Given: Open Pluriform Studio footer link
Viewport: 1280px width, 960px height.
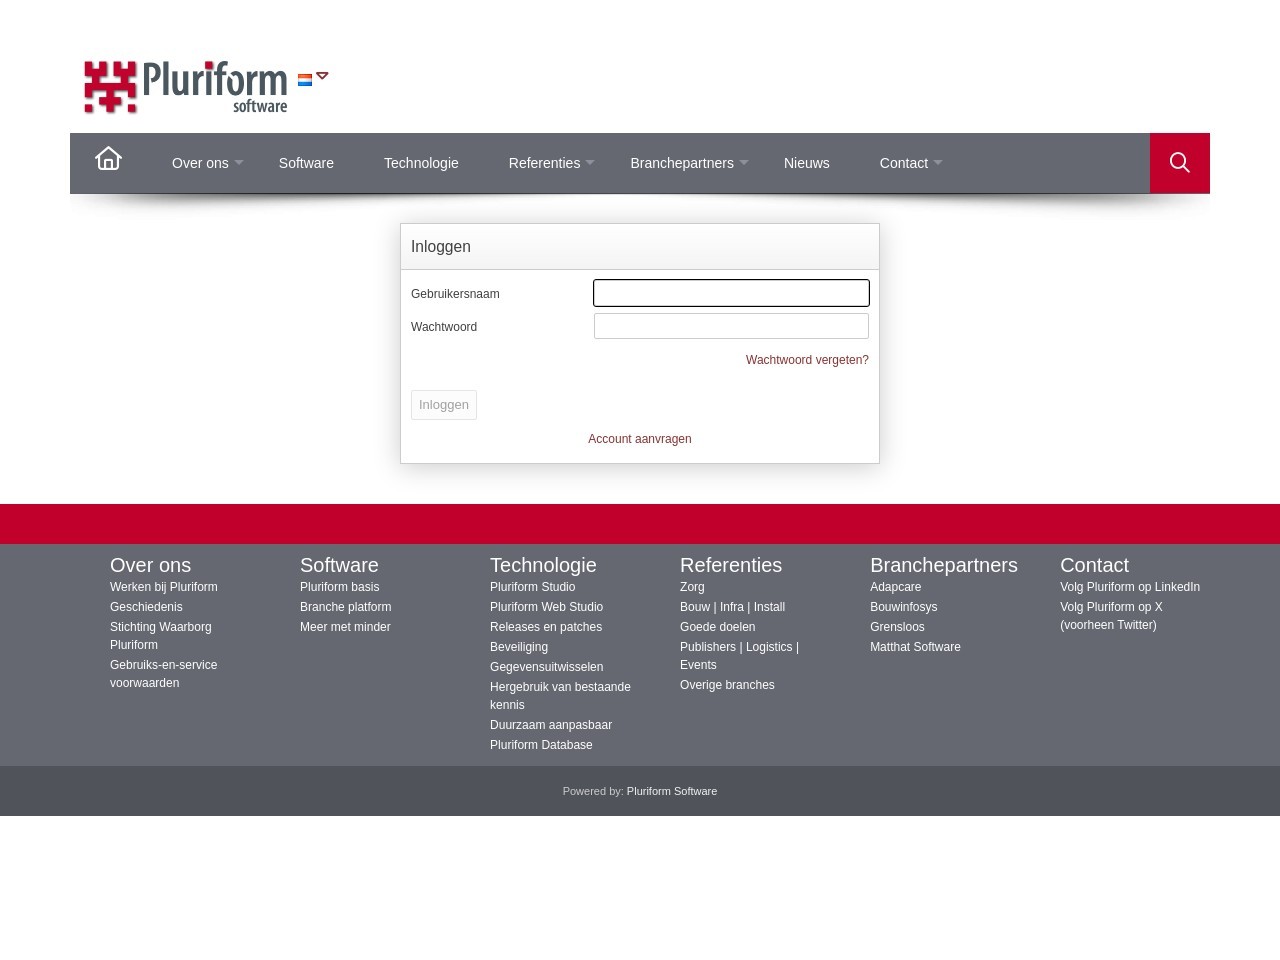Looking at the screenshot, I should [x=532, y=587].
